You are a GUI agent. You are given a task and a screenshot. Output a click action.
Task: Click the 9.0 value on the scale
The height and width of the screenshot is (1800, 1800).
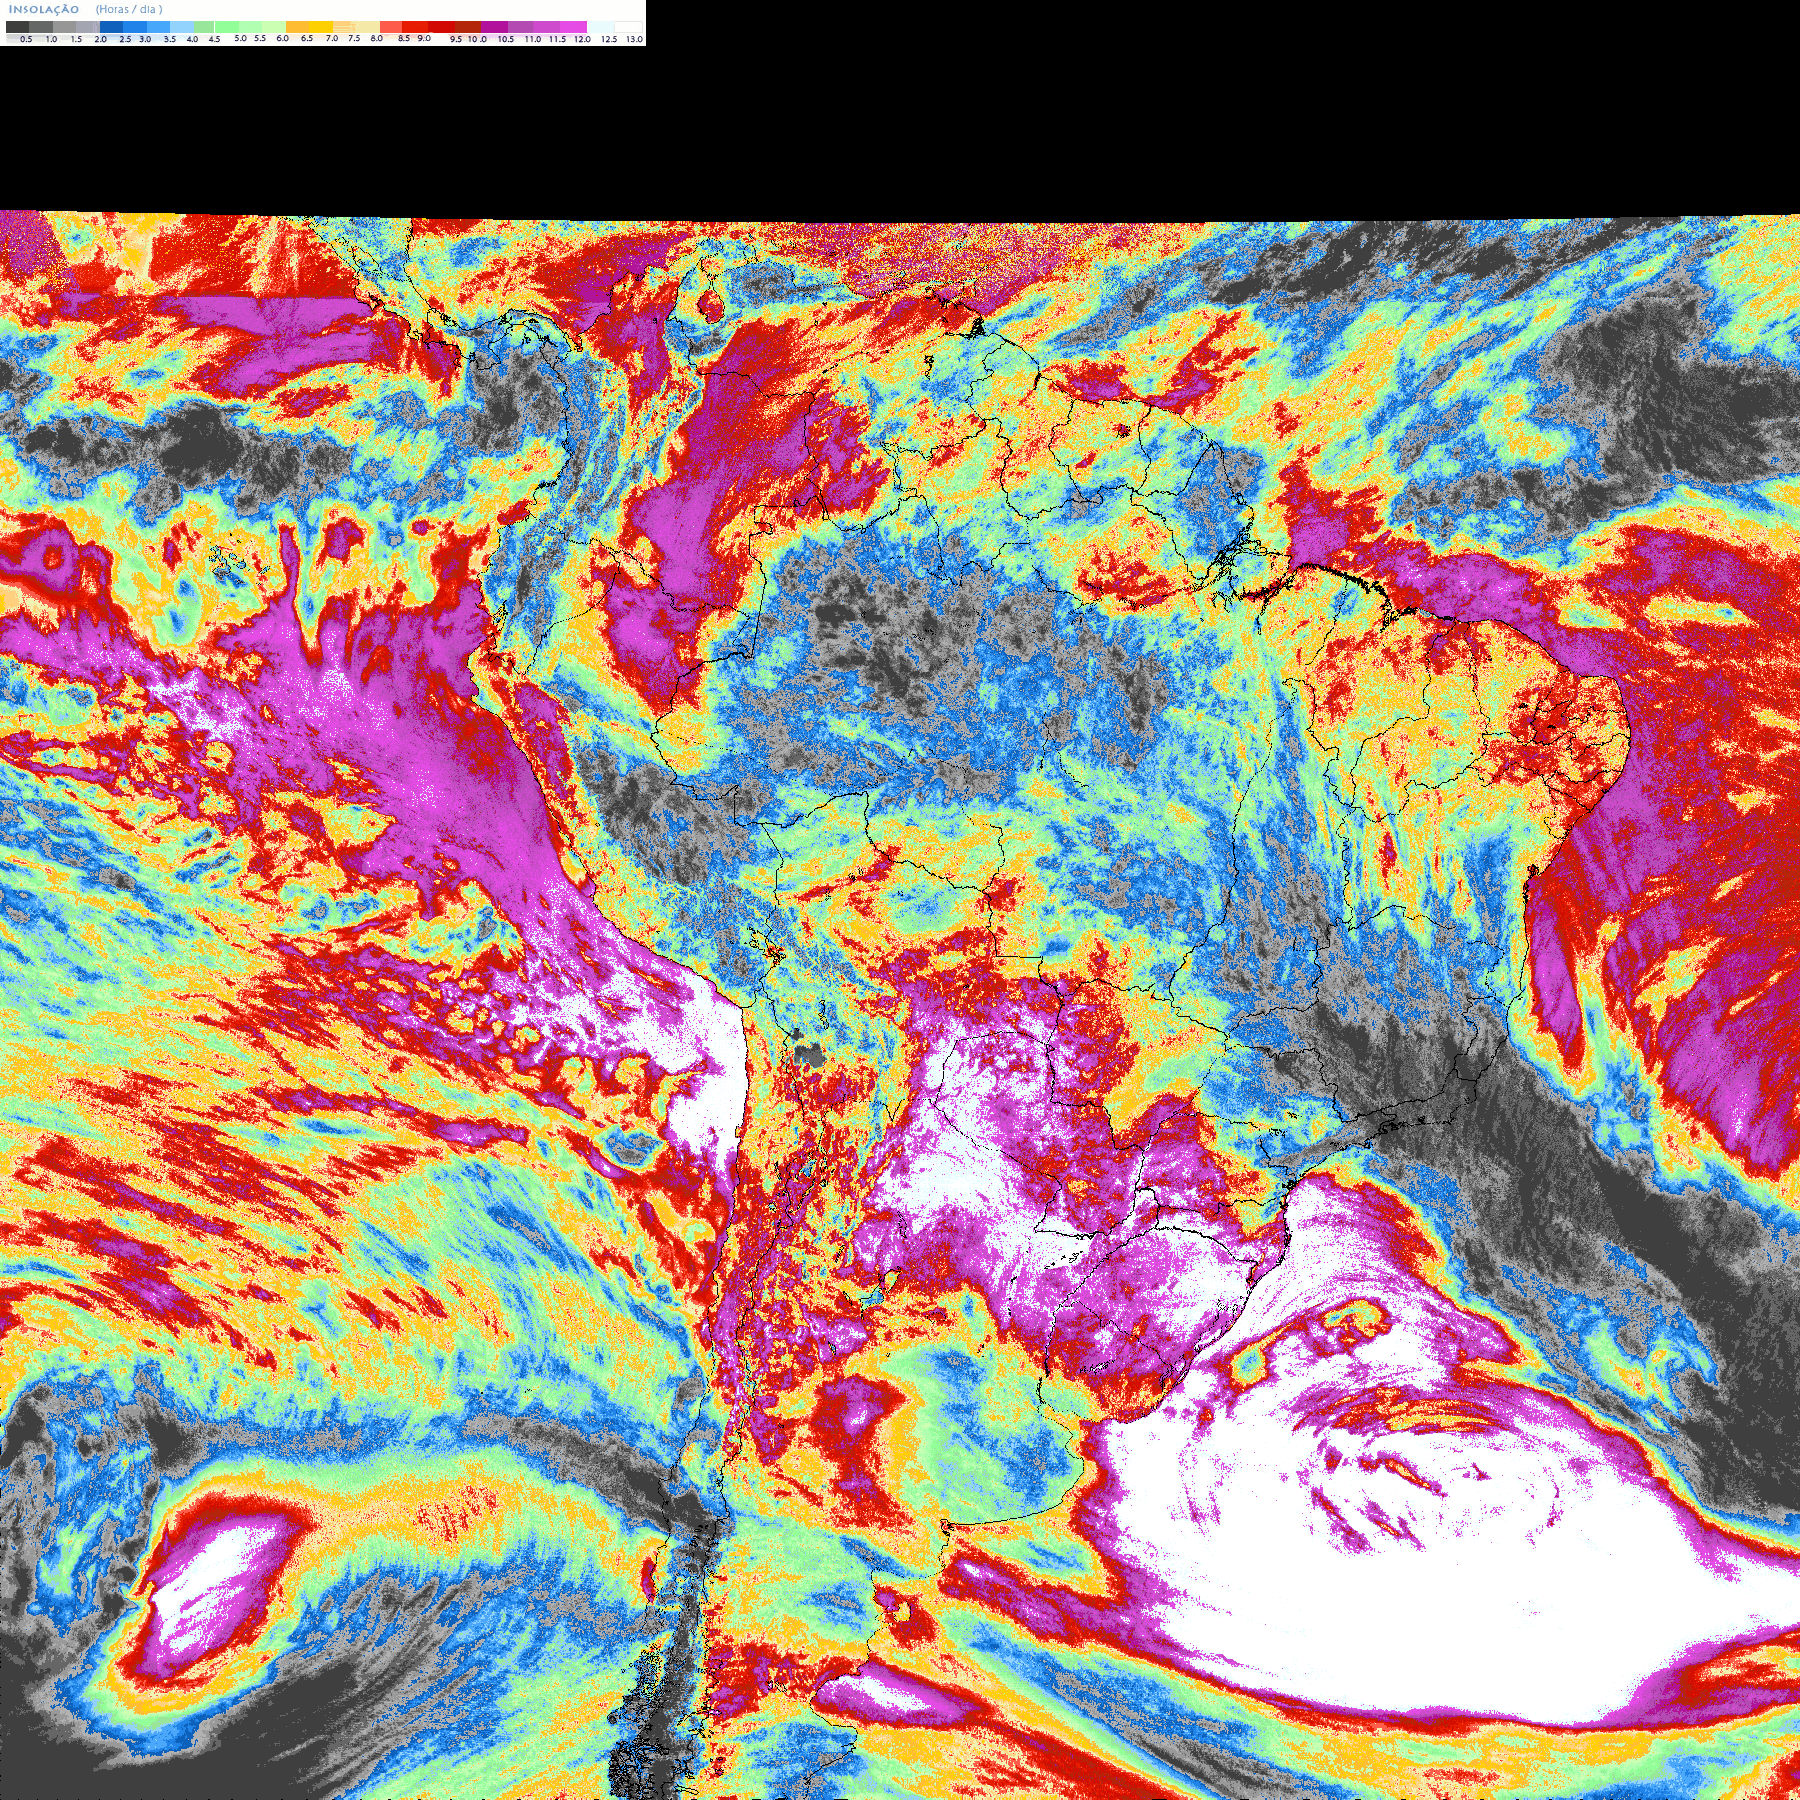click(x=424, y=38)
